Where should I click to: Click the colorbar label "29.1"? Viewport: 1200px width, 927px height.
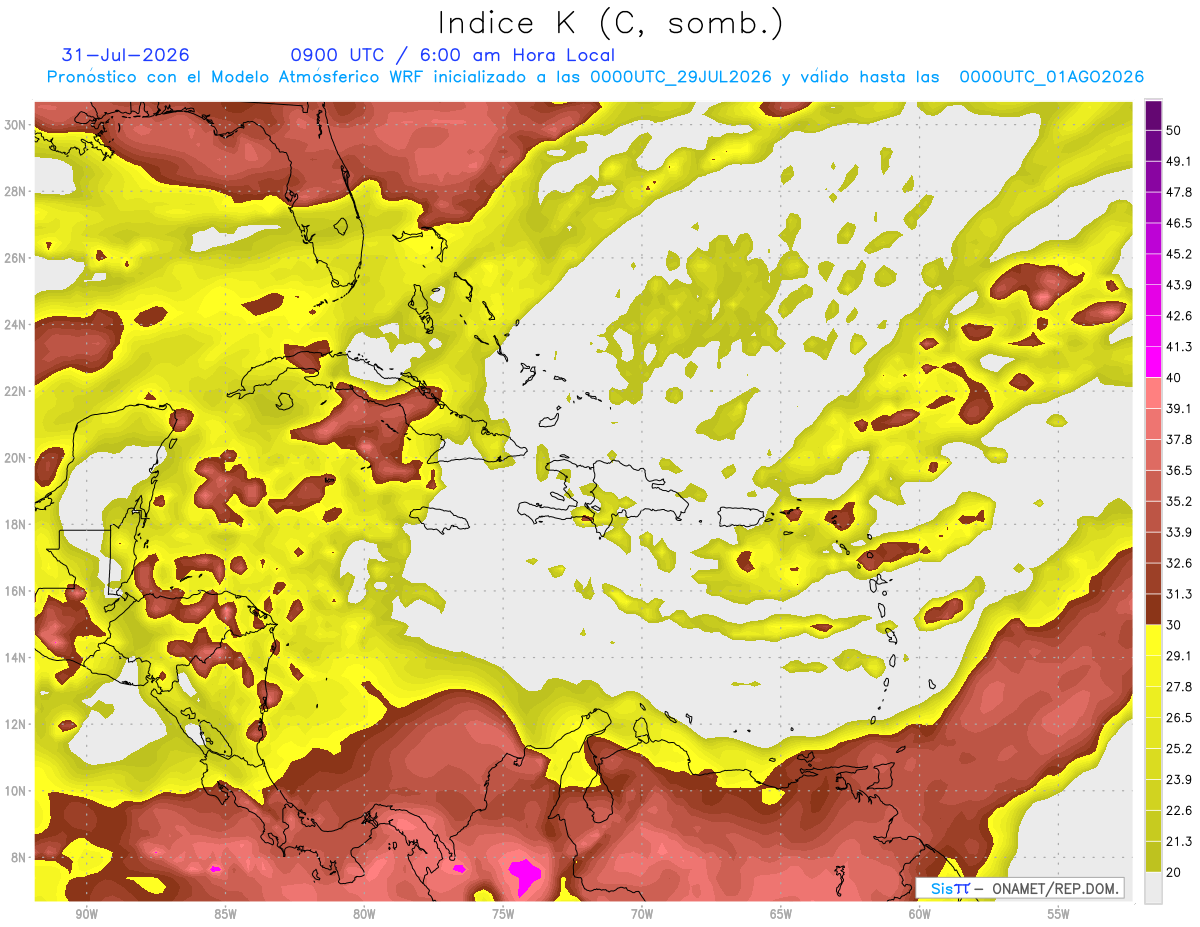click(x=1179, y=655)
